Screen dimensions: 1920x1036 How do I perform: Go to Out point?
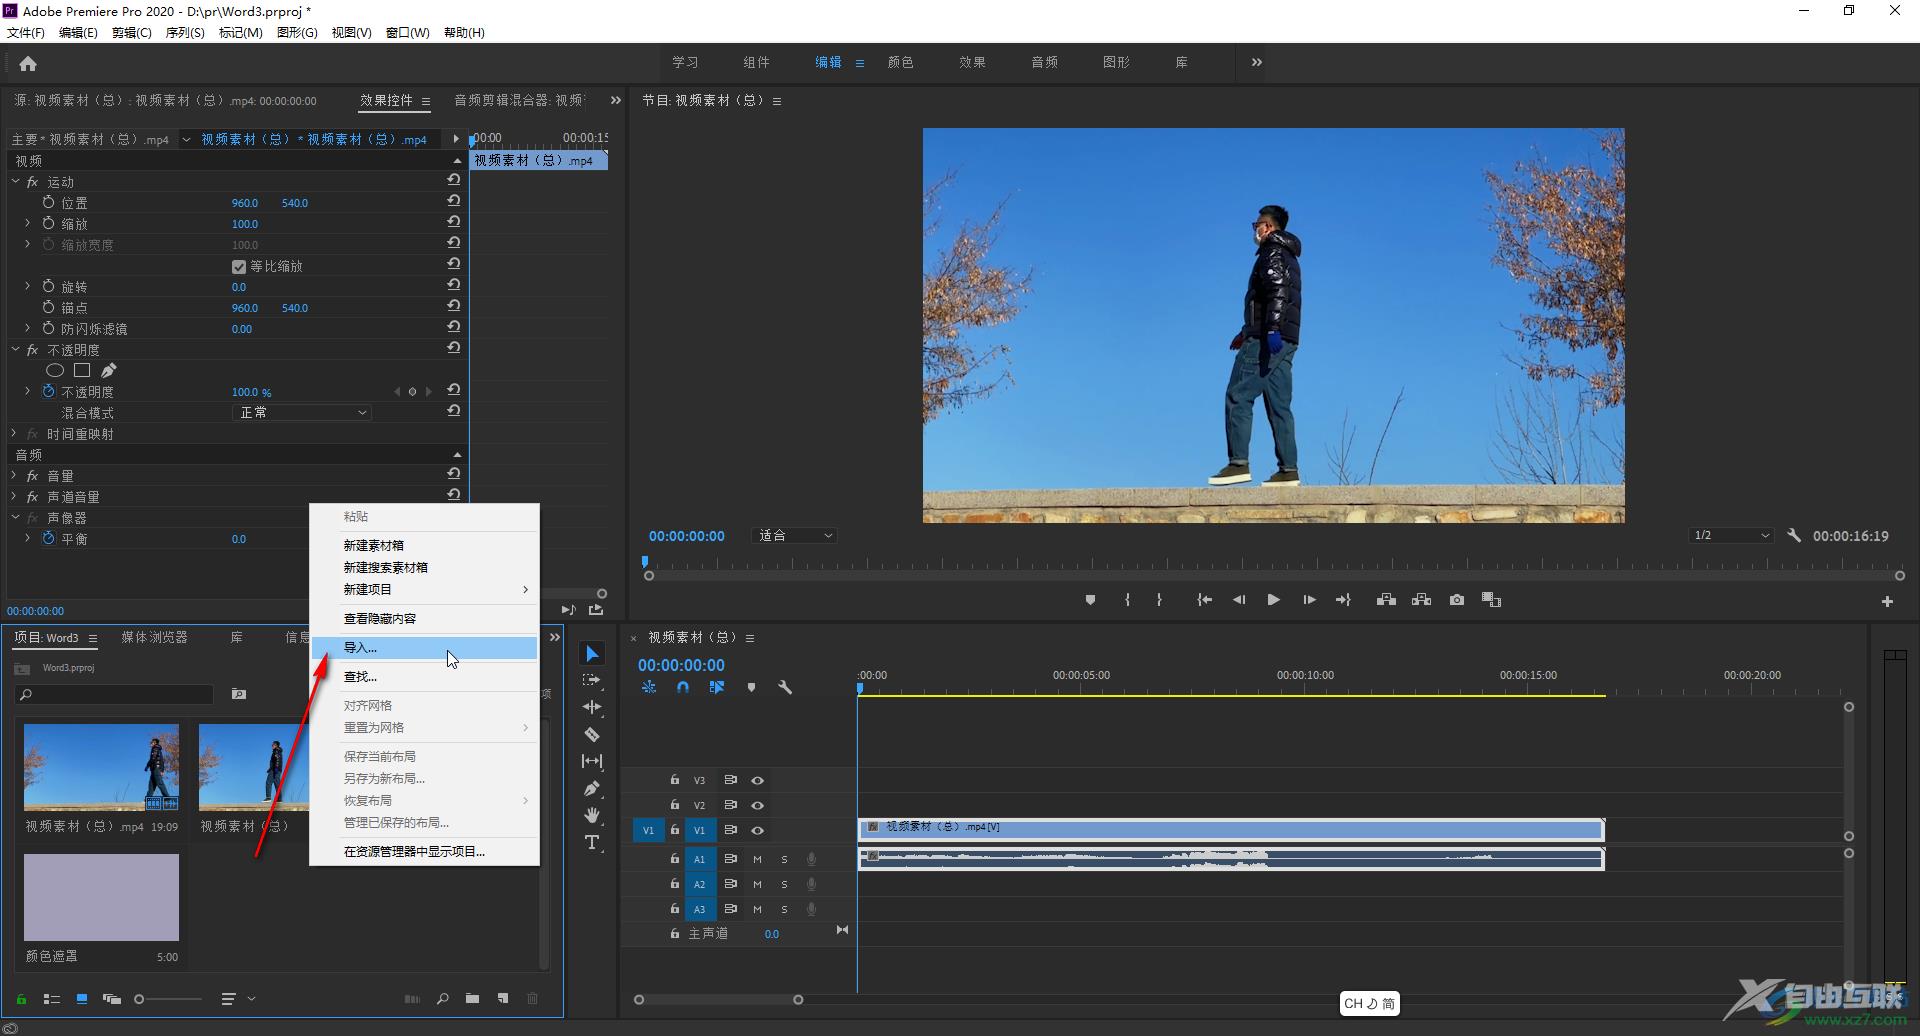coord(1343,600)
